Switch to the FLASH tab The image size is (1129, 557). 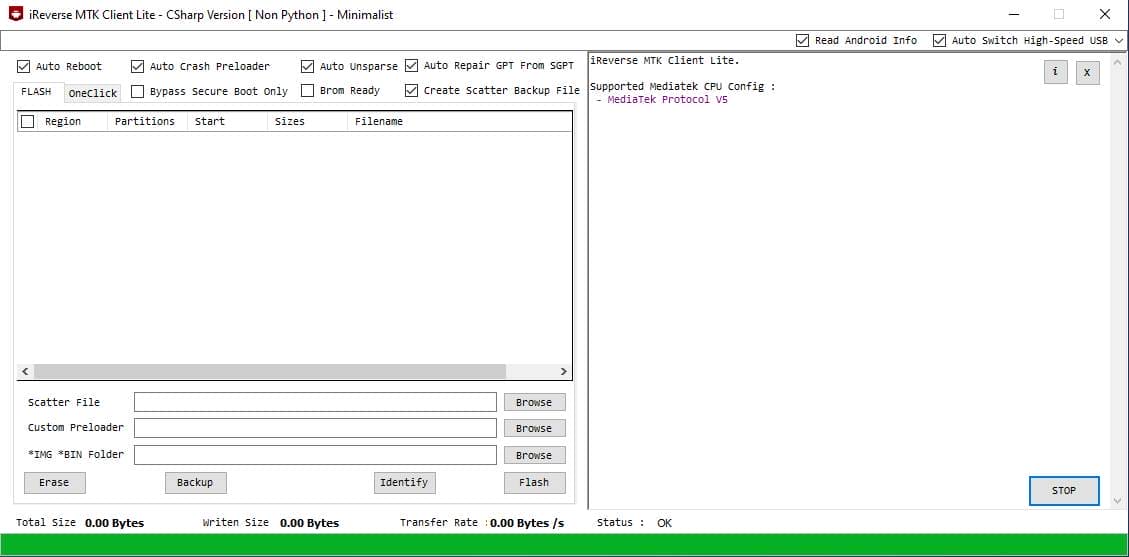coord(37,92)
